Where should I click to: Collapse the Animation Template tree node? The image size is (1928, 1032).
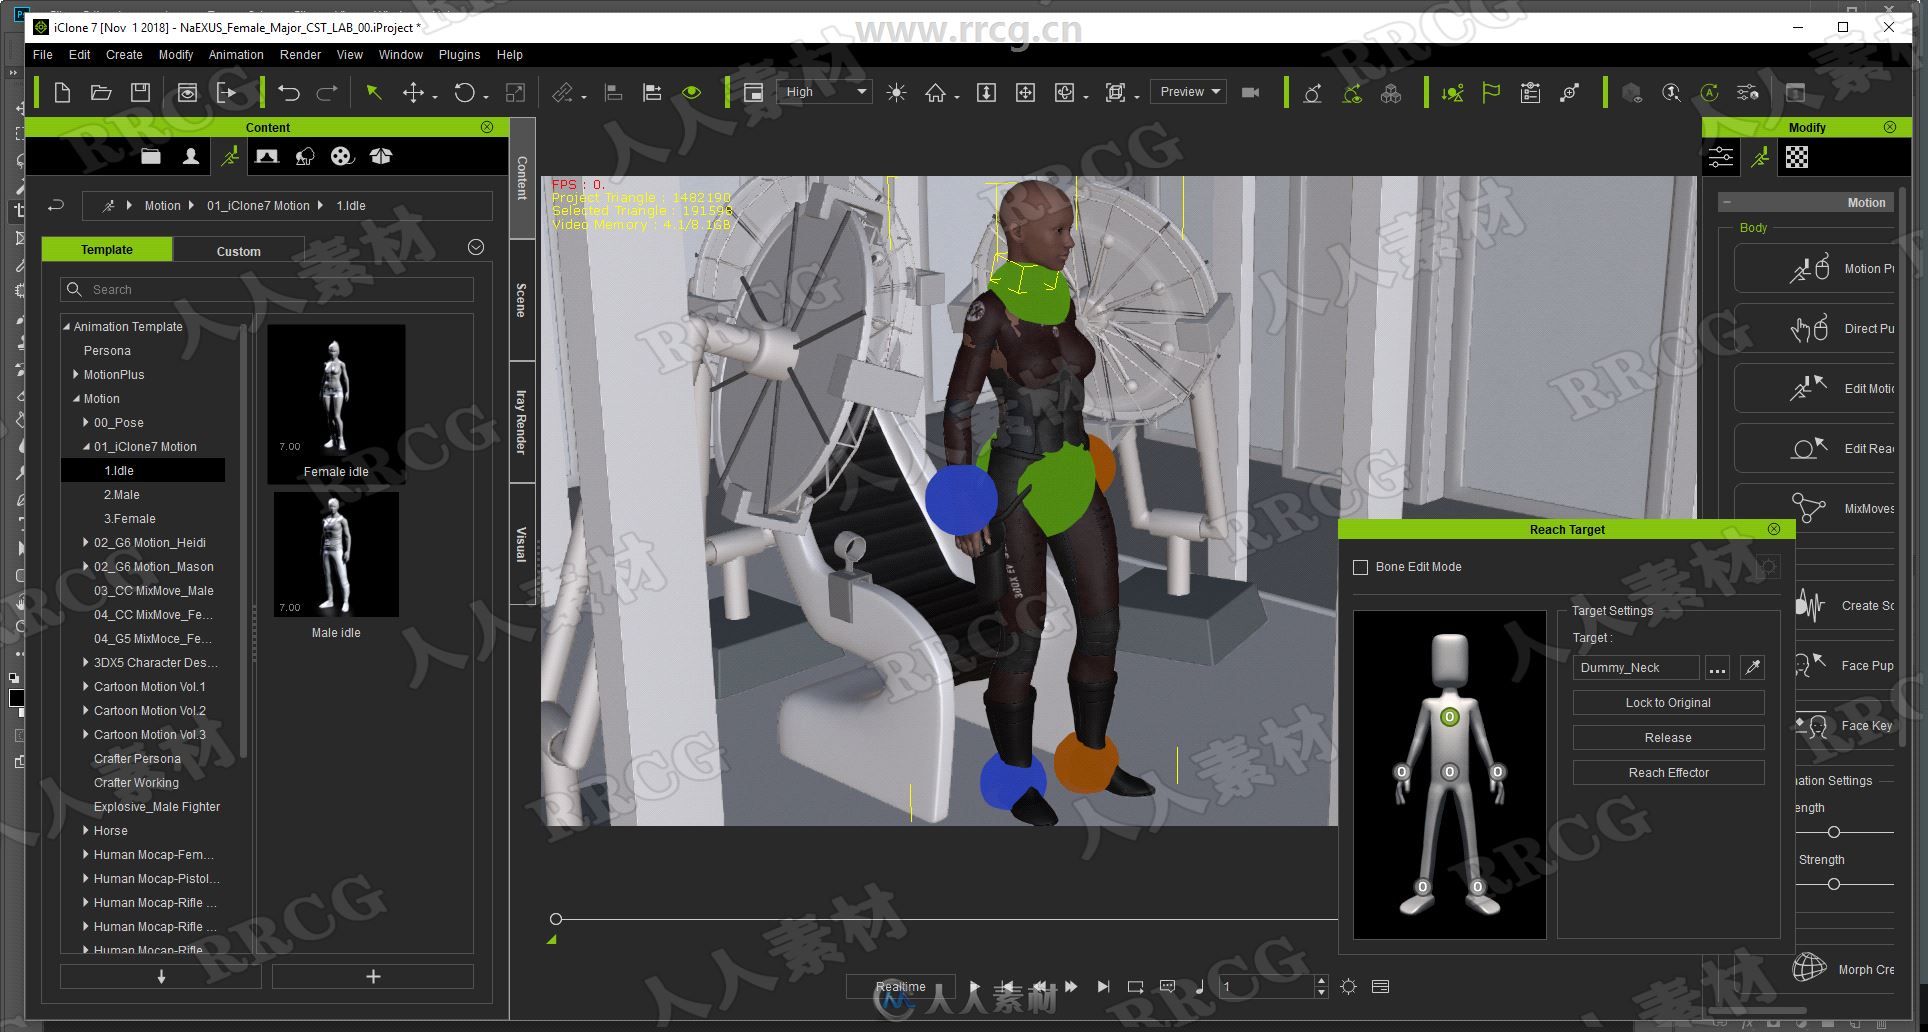point(66,327)
